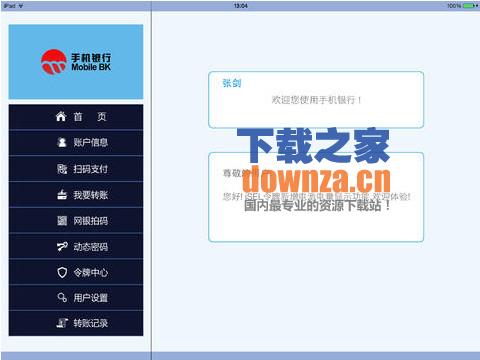Click the 手机银行 Mobile BK title text
Image resolution: width=480 pixels, height=360 pixels.
pos(91,62)
